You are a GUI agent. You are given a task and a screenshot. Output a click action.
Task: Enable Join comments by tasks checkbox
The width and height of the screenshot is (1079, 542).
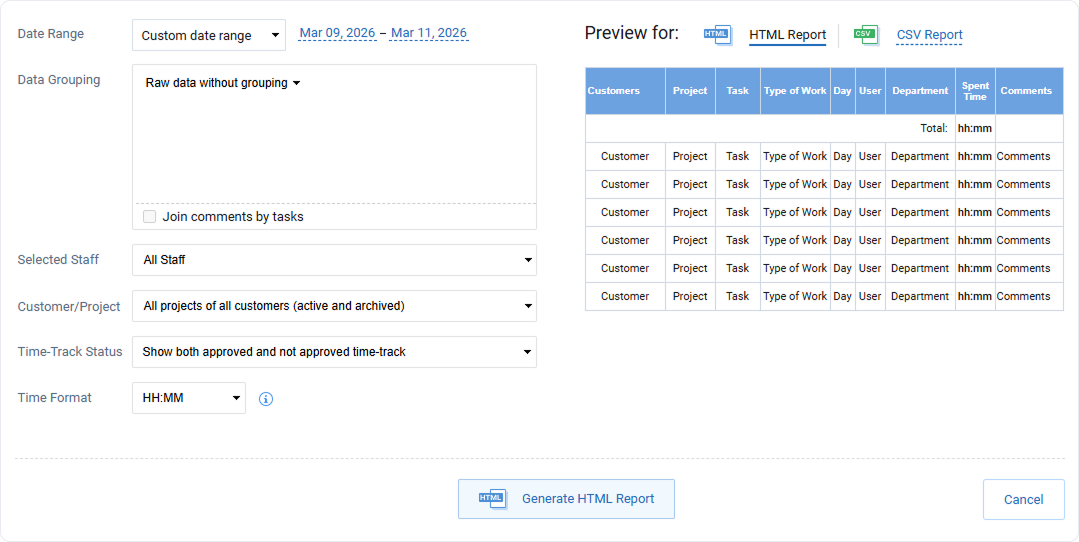click(x=150, y=217)
